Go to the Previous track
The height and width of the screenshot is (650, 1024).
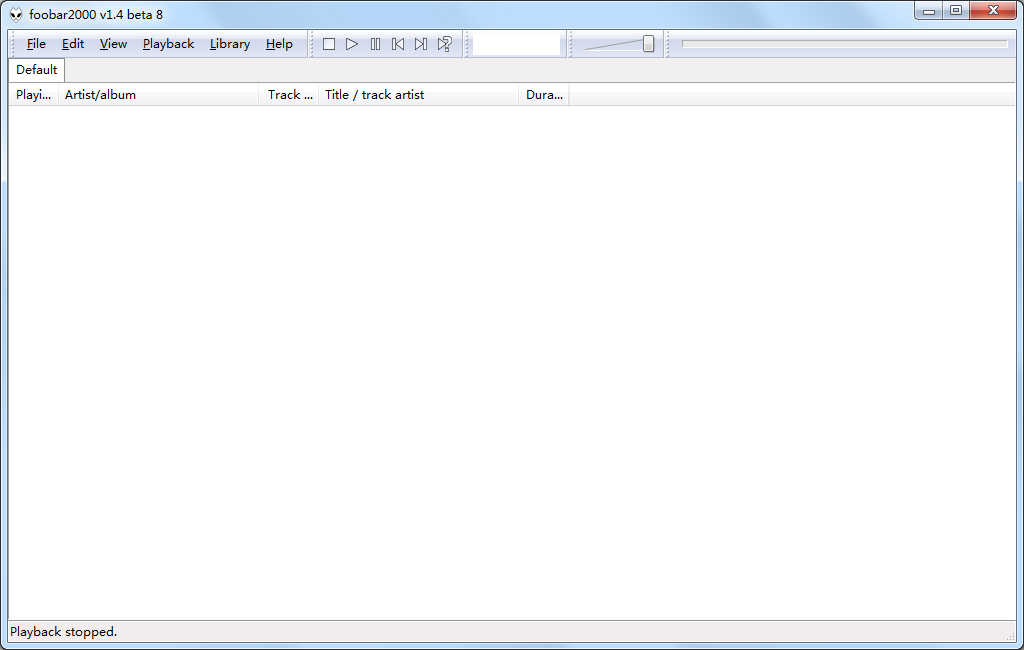pos(398,44)
